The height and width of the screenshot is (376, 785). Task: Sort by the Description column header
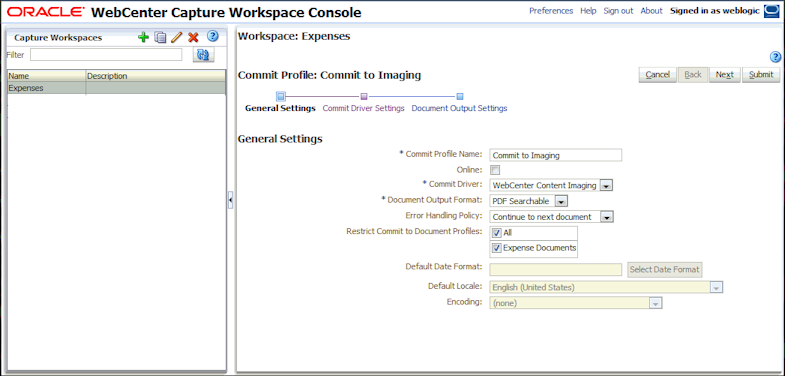click(155, 76)
